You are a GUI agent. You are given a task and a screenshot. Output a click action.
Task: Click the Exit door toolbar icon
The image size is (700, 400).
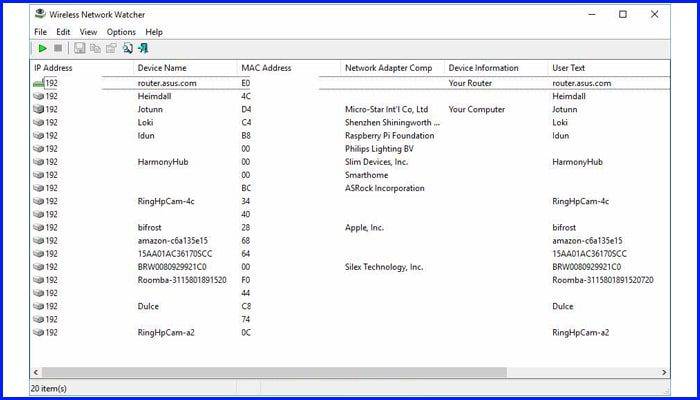pyautogui.click(x=143, y=48)
